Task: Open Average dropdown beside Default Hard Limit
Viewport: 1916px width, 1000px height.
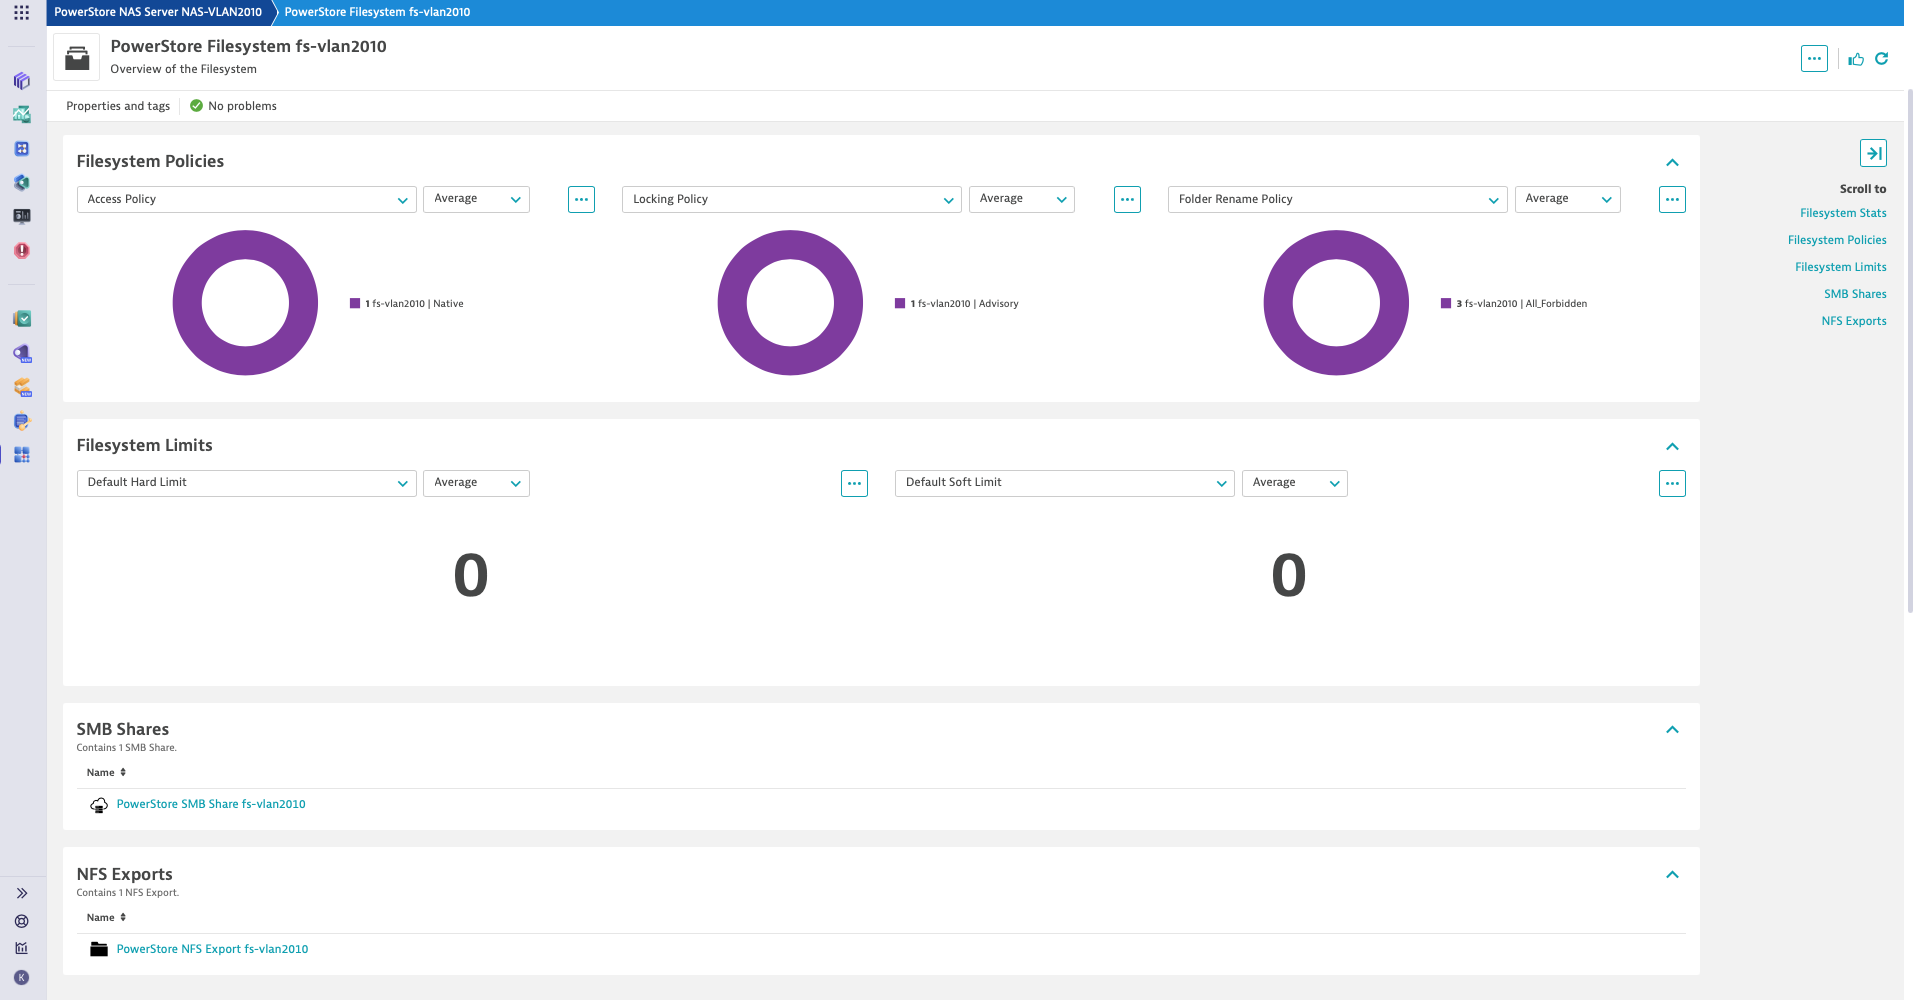Action: [x=476, y=483]
